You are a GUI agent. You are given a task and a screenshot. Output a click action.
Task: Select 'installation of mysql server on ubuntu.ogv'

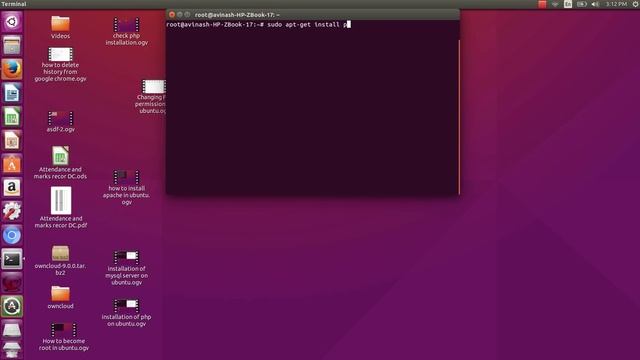point(127,268)
